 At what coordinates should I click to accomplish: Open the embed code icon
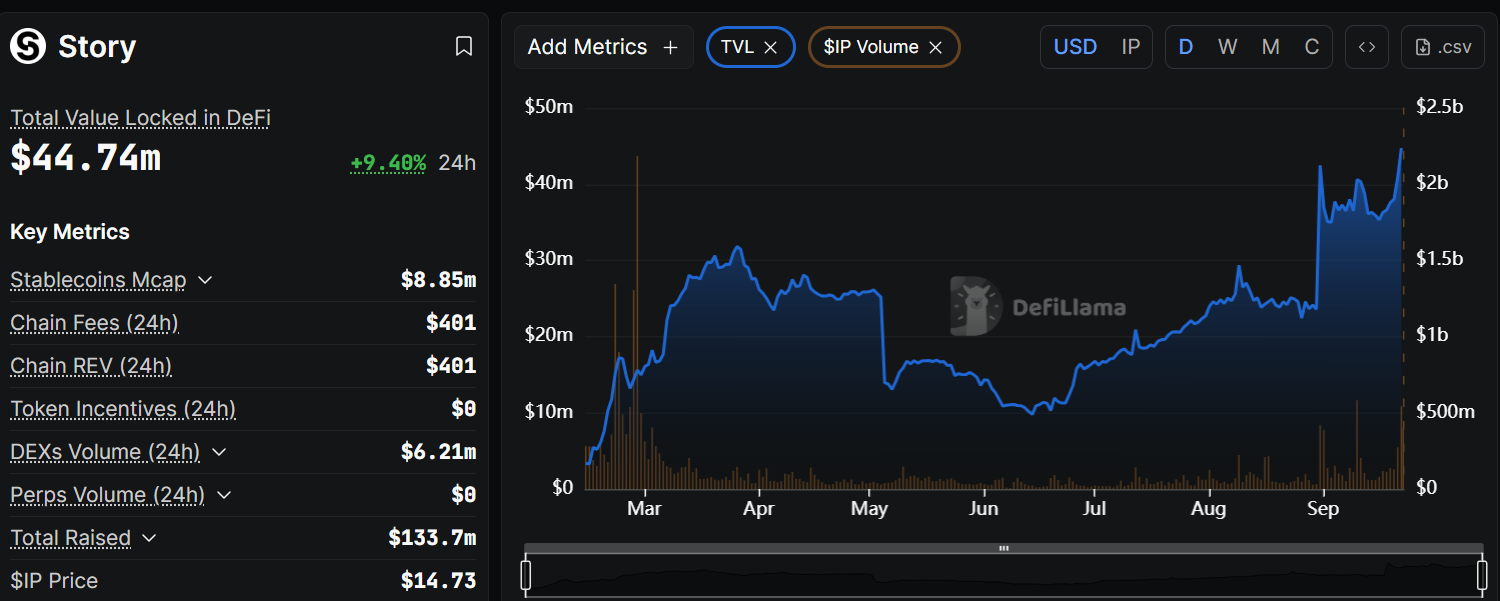point(1367,47)
